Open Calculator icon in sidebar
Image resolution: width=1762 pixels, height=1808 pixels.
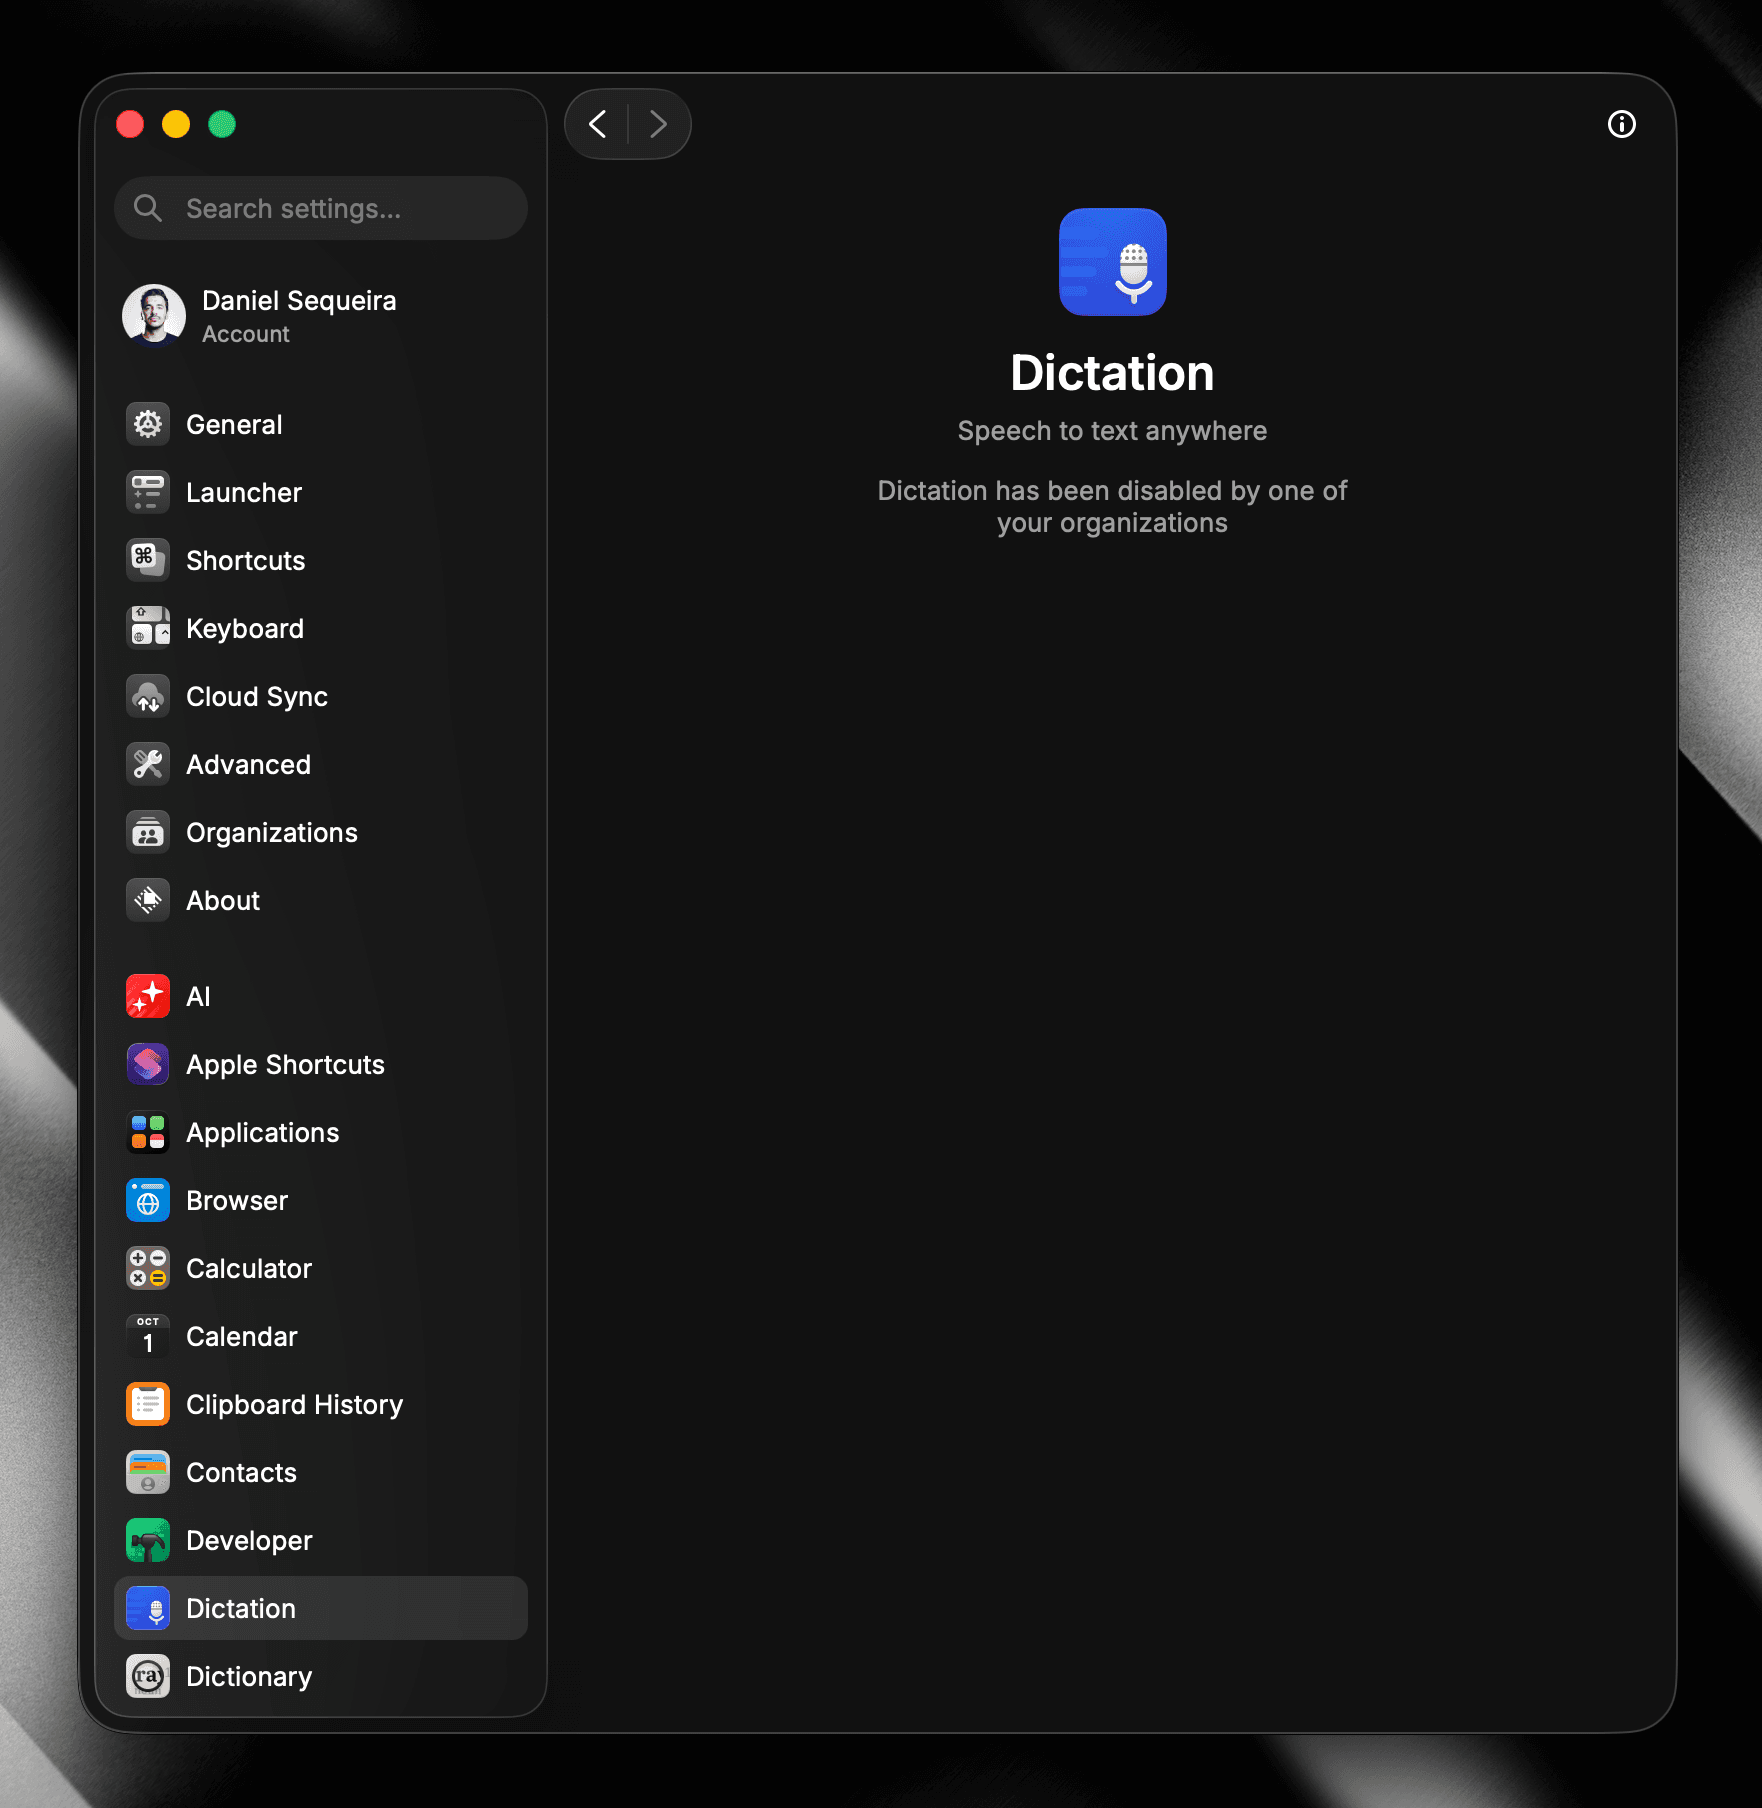pyautogui.click(x=148, y=1269)
